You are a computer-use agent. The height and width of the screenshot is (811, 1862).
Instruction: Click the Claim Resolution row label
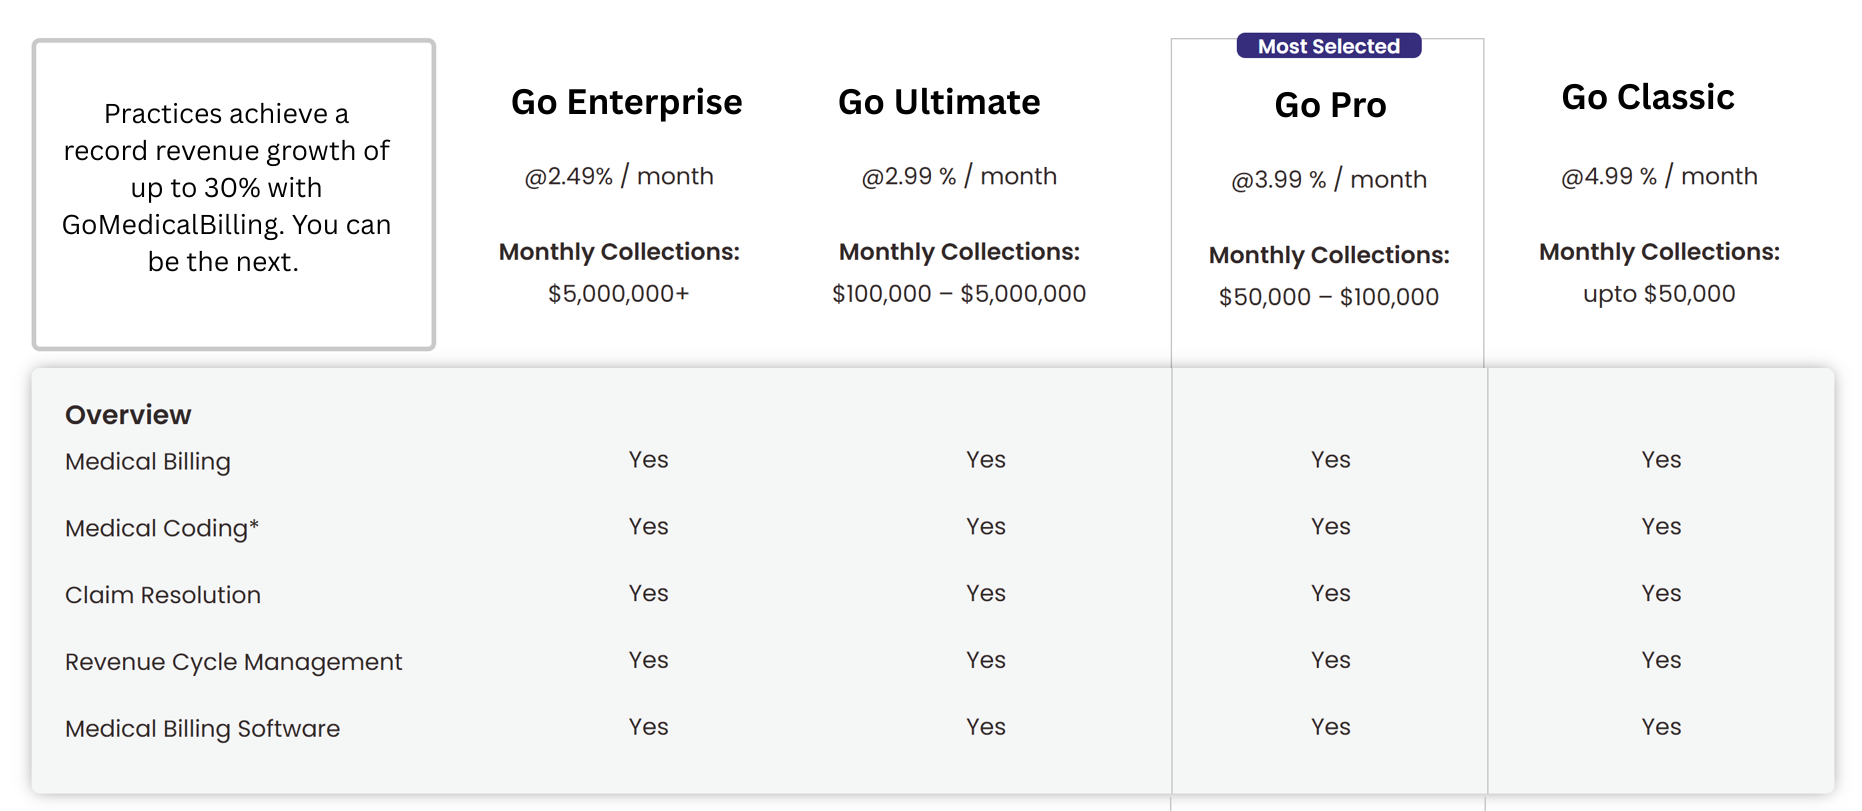coord(163,595)
